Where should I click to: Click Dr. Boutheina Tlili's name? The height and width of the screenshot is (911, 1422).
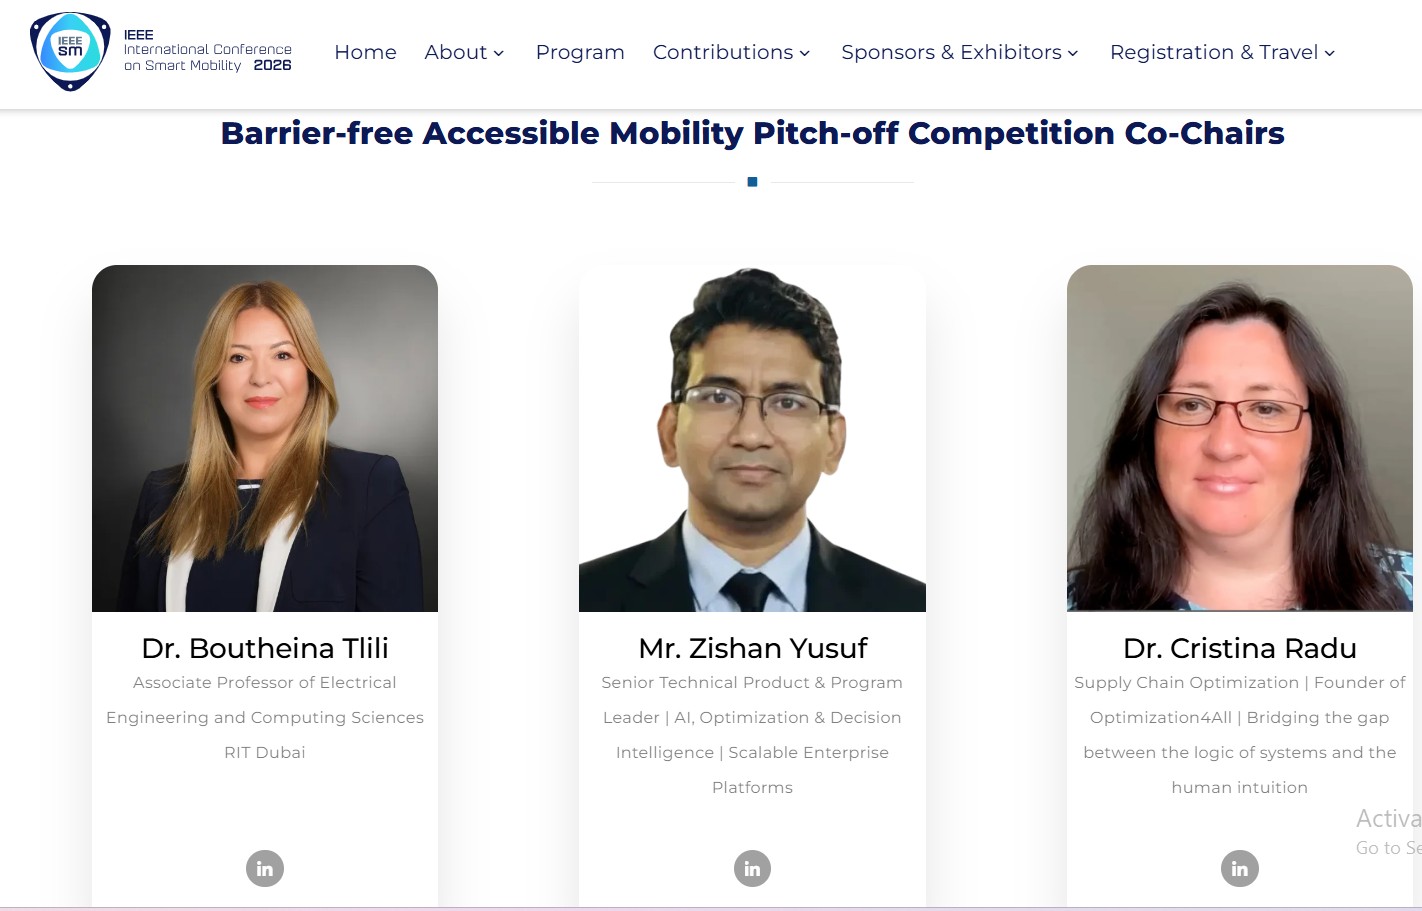265,648
